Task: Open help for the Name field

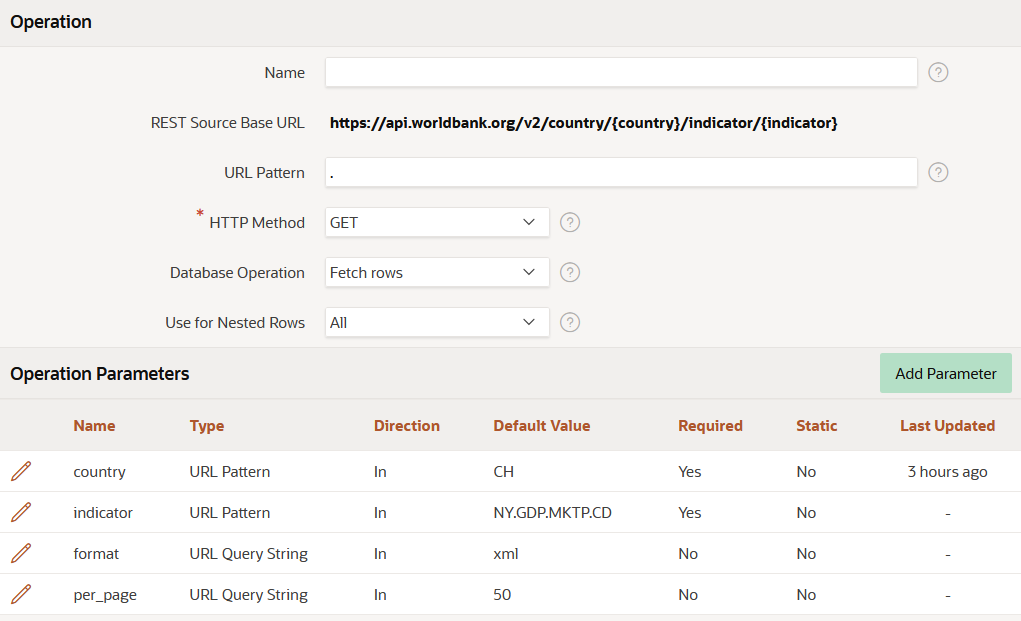Action: coord(938,72)
